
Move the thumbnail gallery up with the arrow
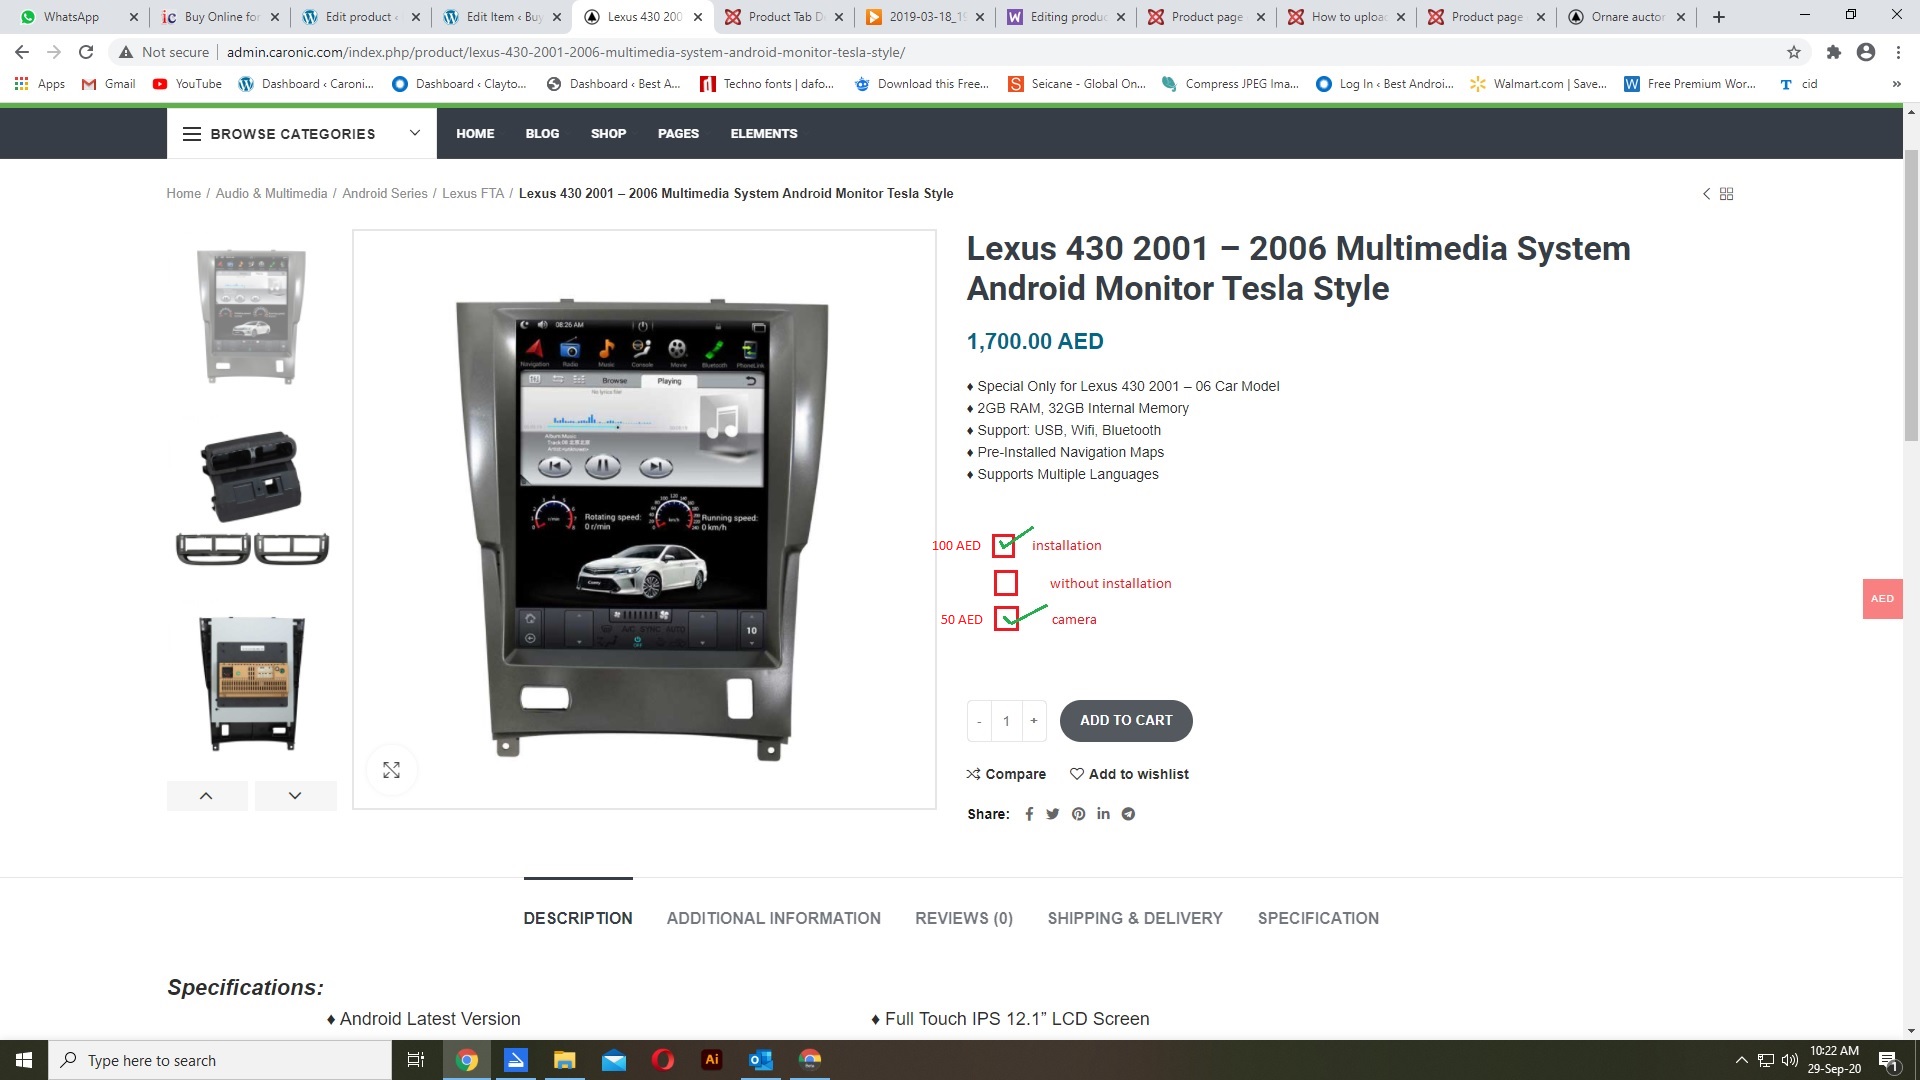pos(206,796)
